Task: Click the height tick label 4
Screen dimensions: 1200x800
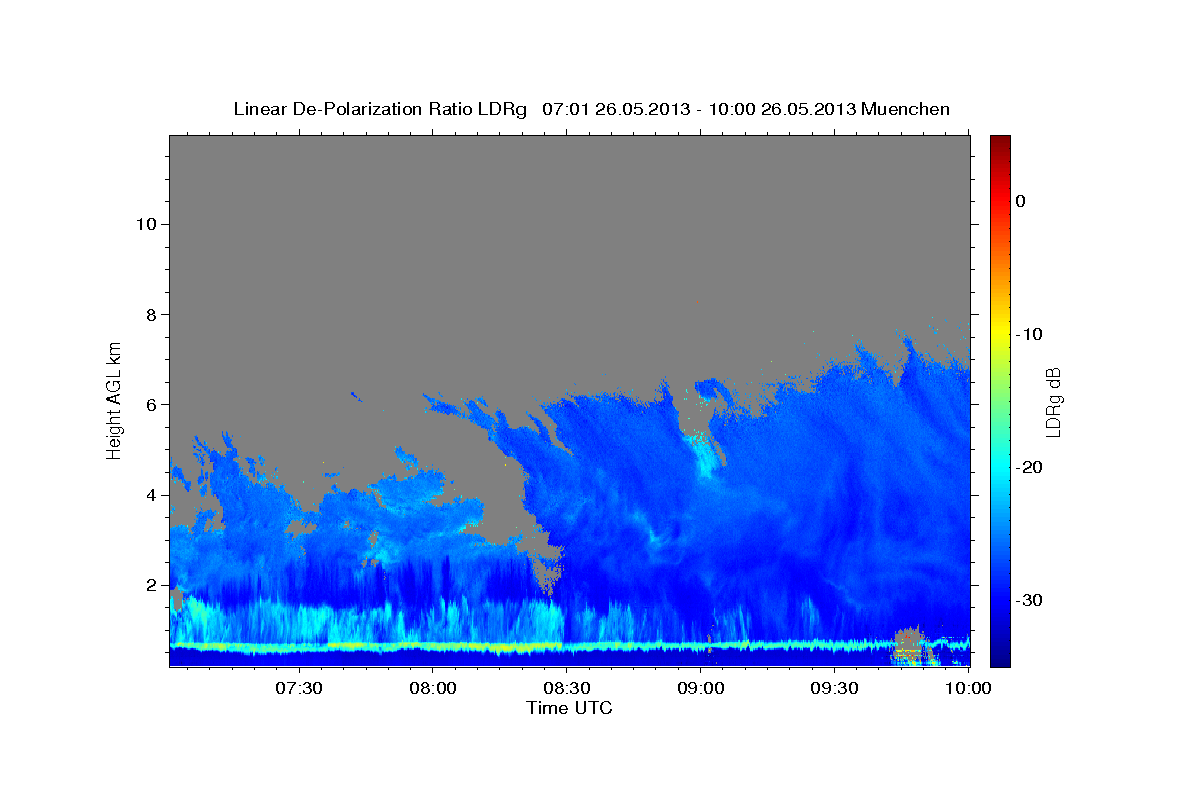Action: 150,495
